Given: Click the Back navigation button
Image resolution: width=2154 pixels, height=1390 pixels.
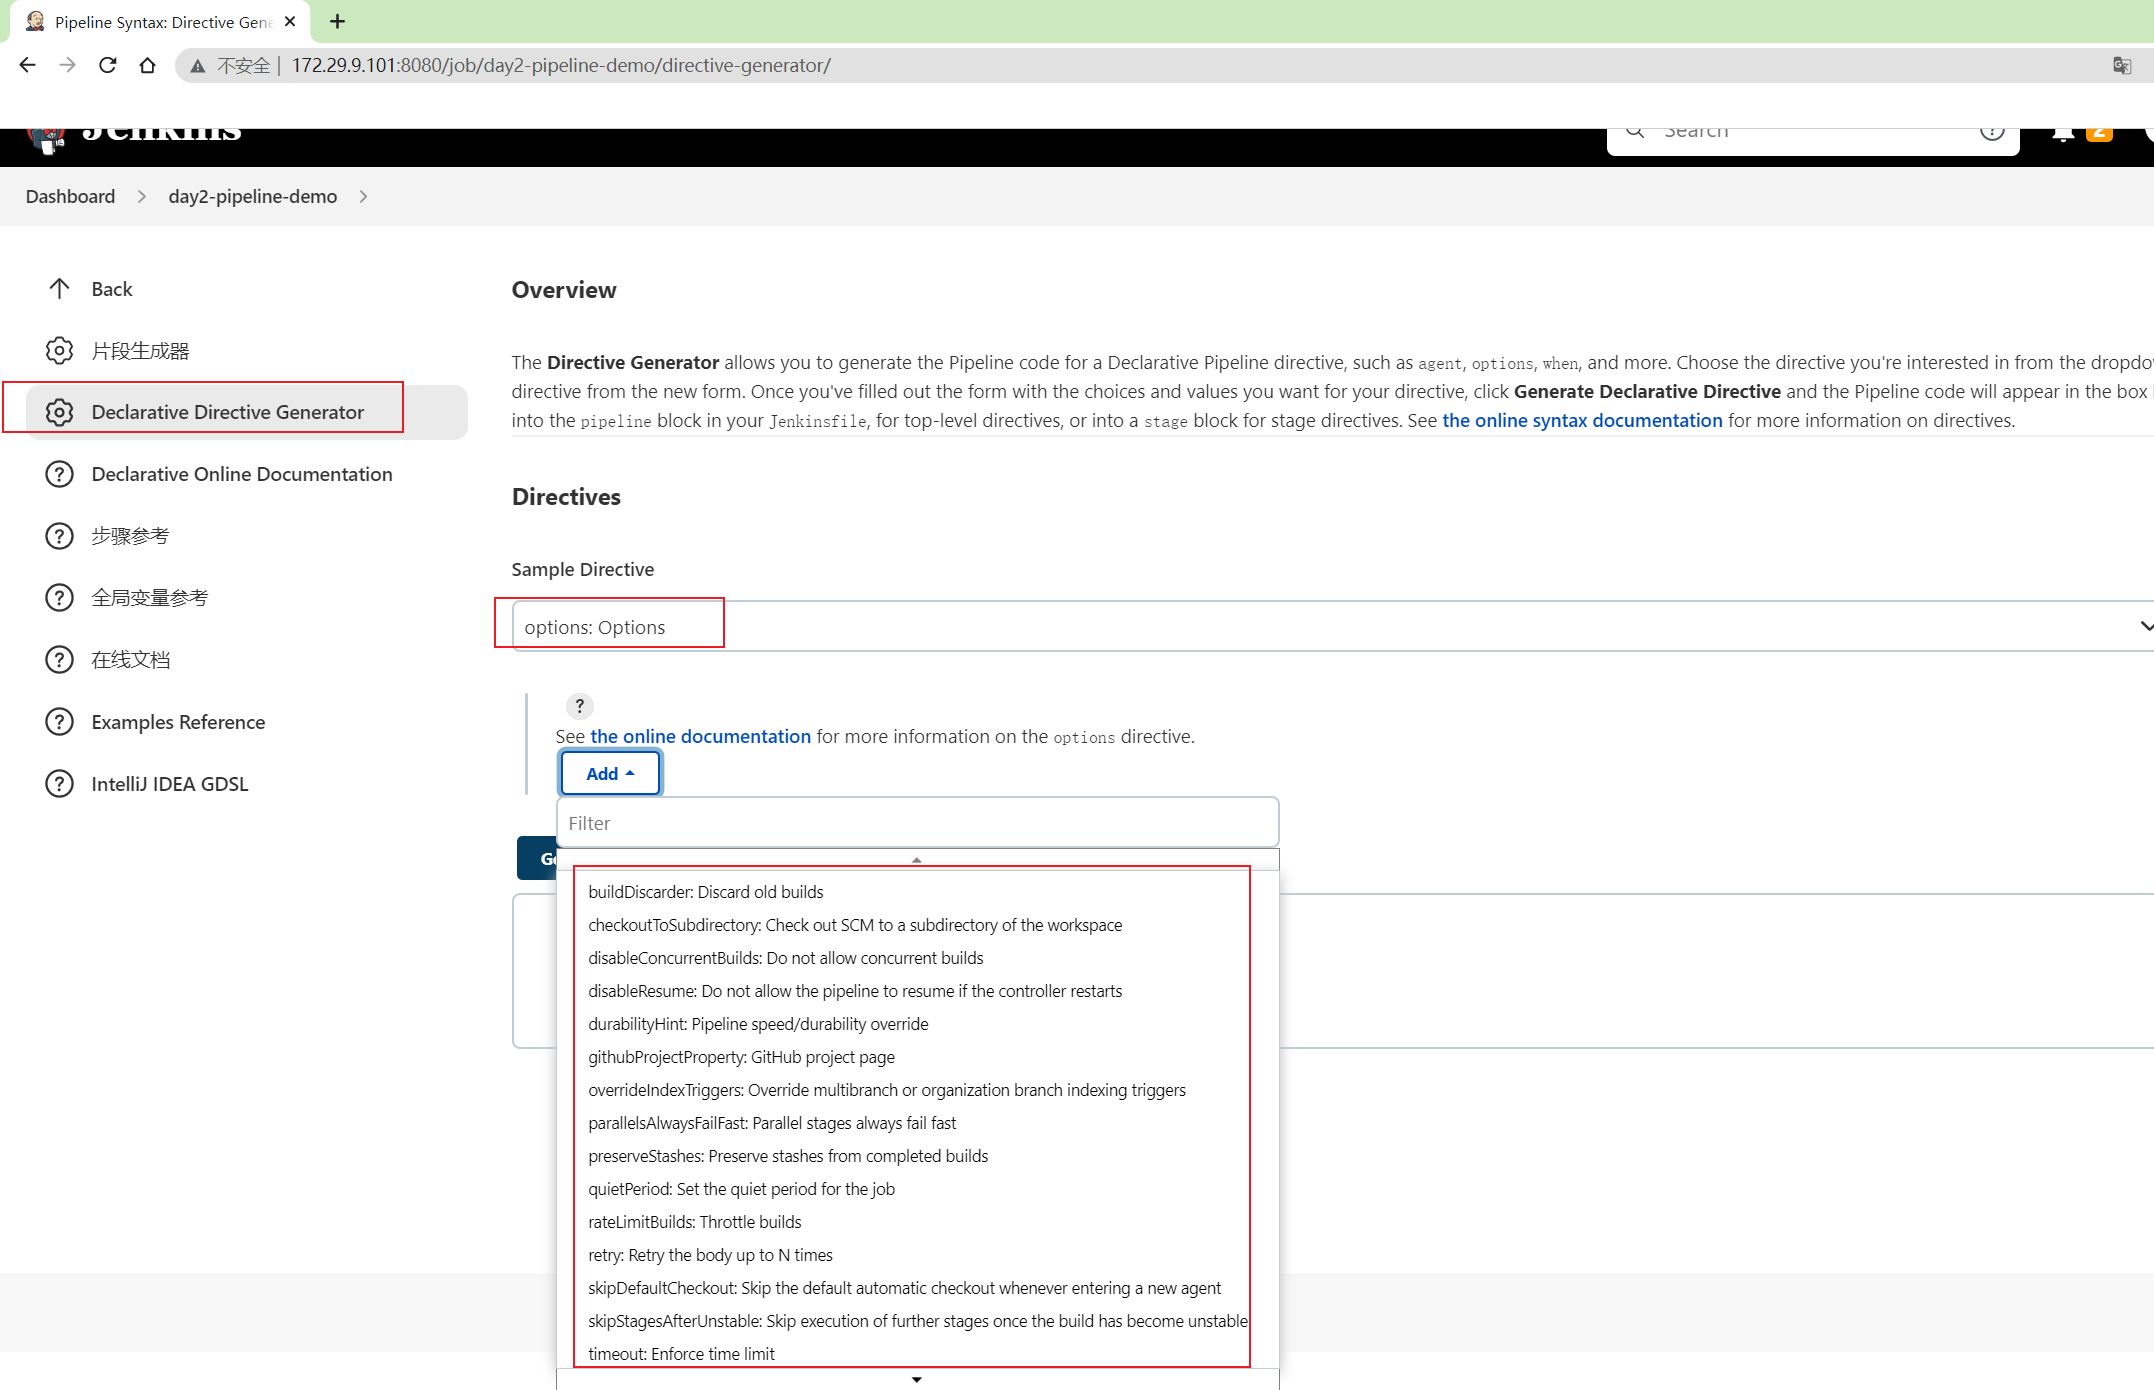Looking at the screenshot, I should (x=113, y=287).
